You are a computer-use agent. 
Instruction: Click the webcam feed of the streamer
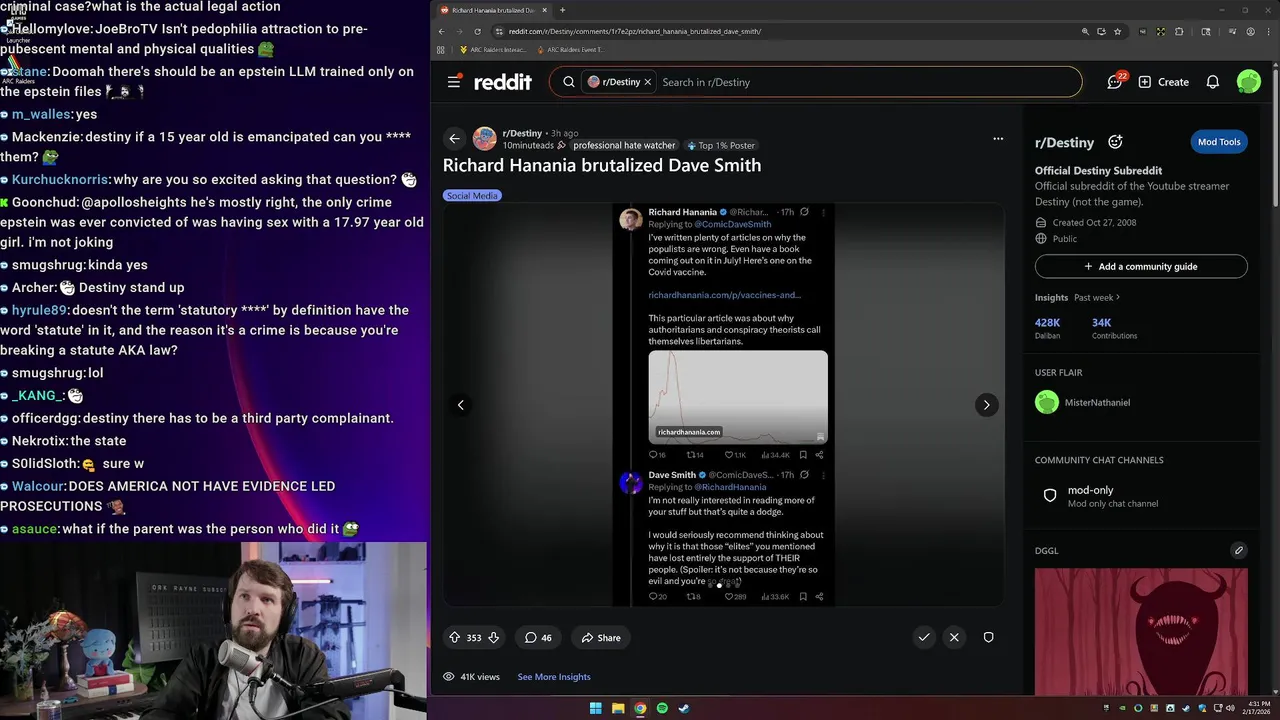pos(214,630)
